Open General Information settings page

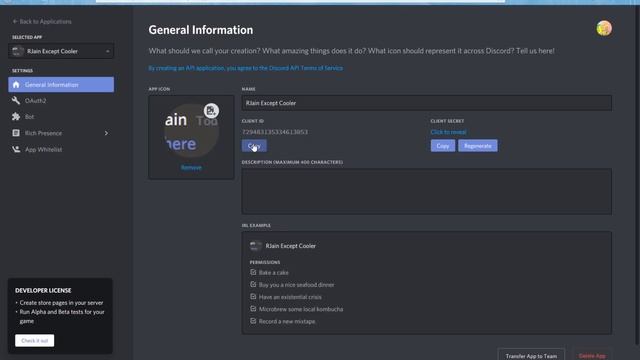61,84
